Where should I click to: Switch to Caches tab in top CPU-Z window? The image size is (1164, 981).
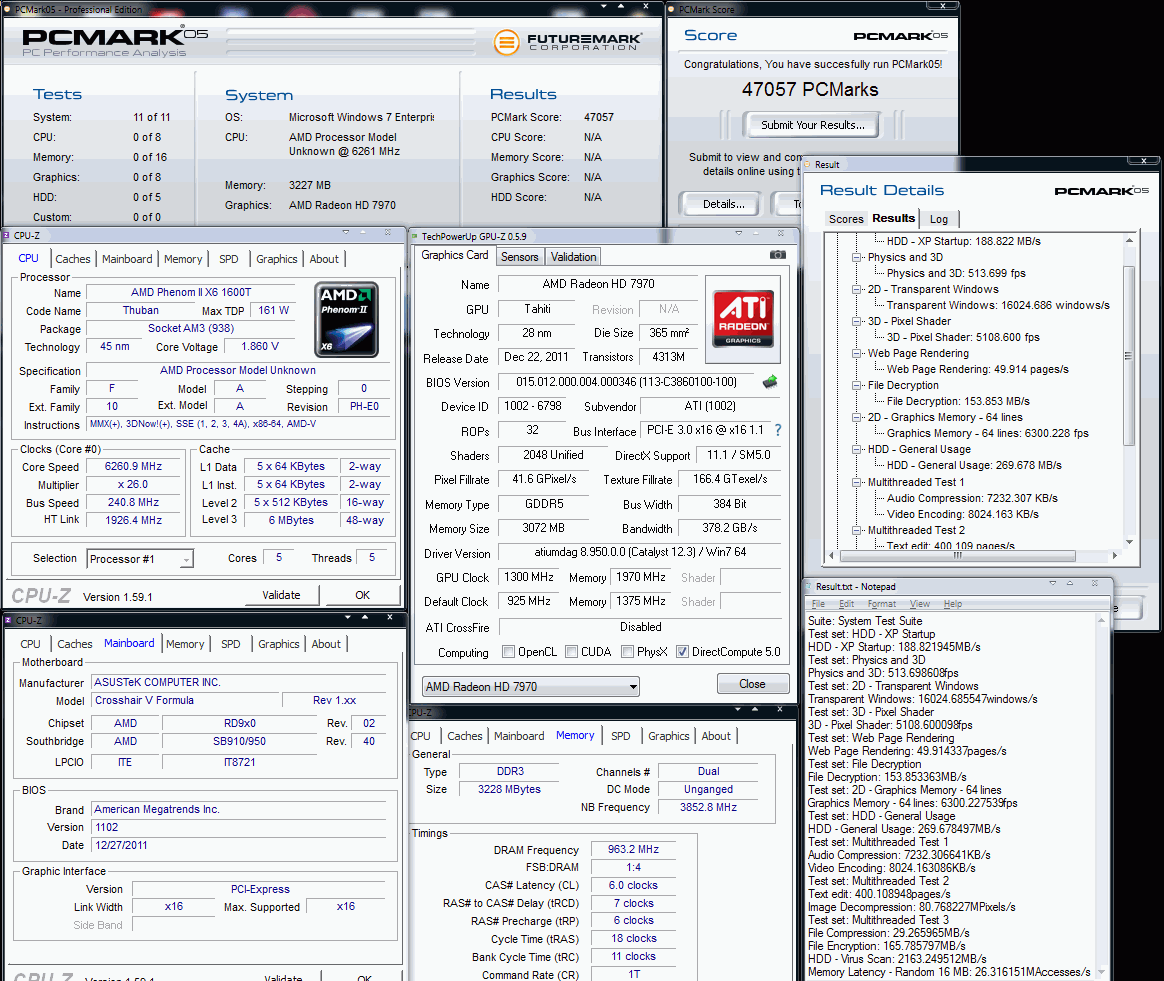point(73,259)
